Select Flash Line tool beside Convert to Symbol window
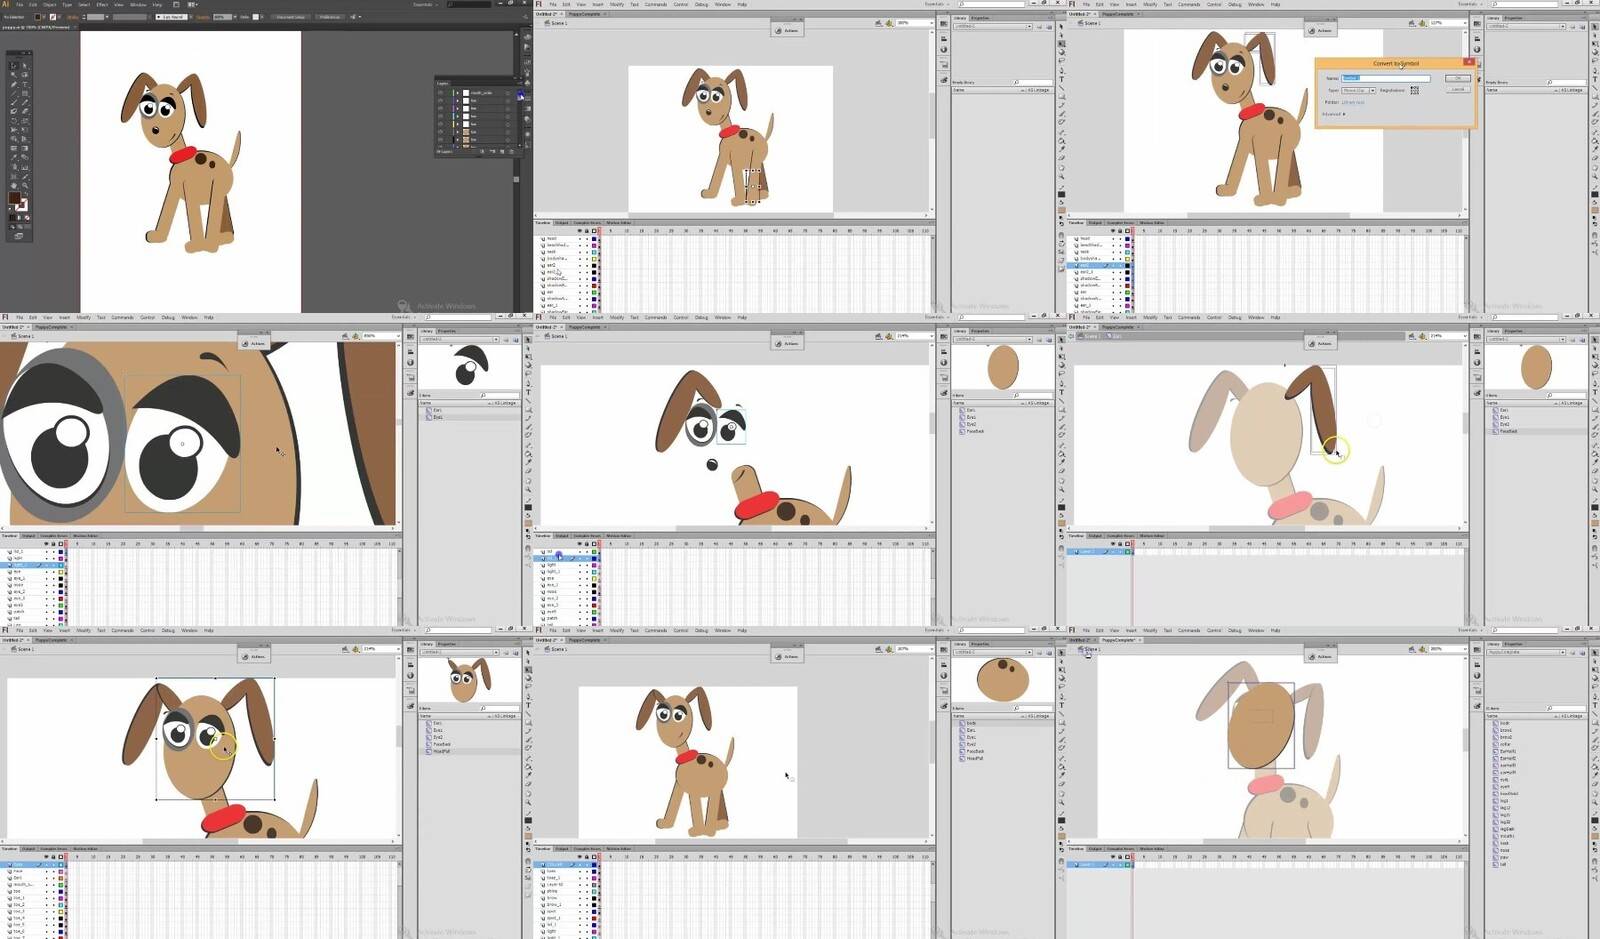Screen dimensions: 1600x939 click(x=1595, y=88)
